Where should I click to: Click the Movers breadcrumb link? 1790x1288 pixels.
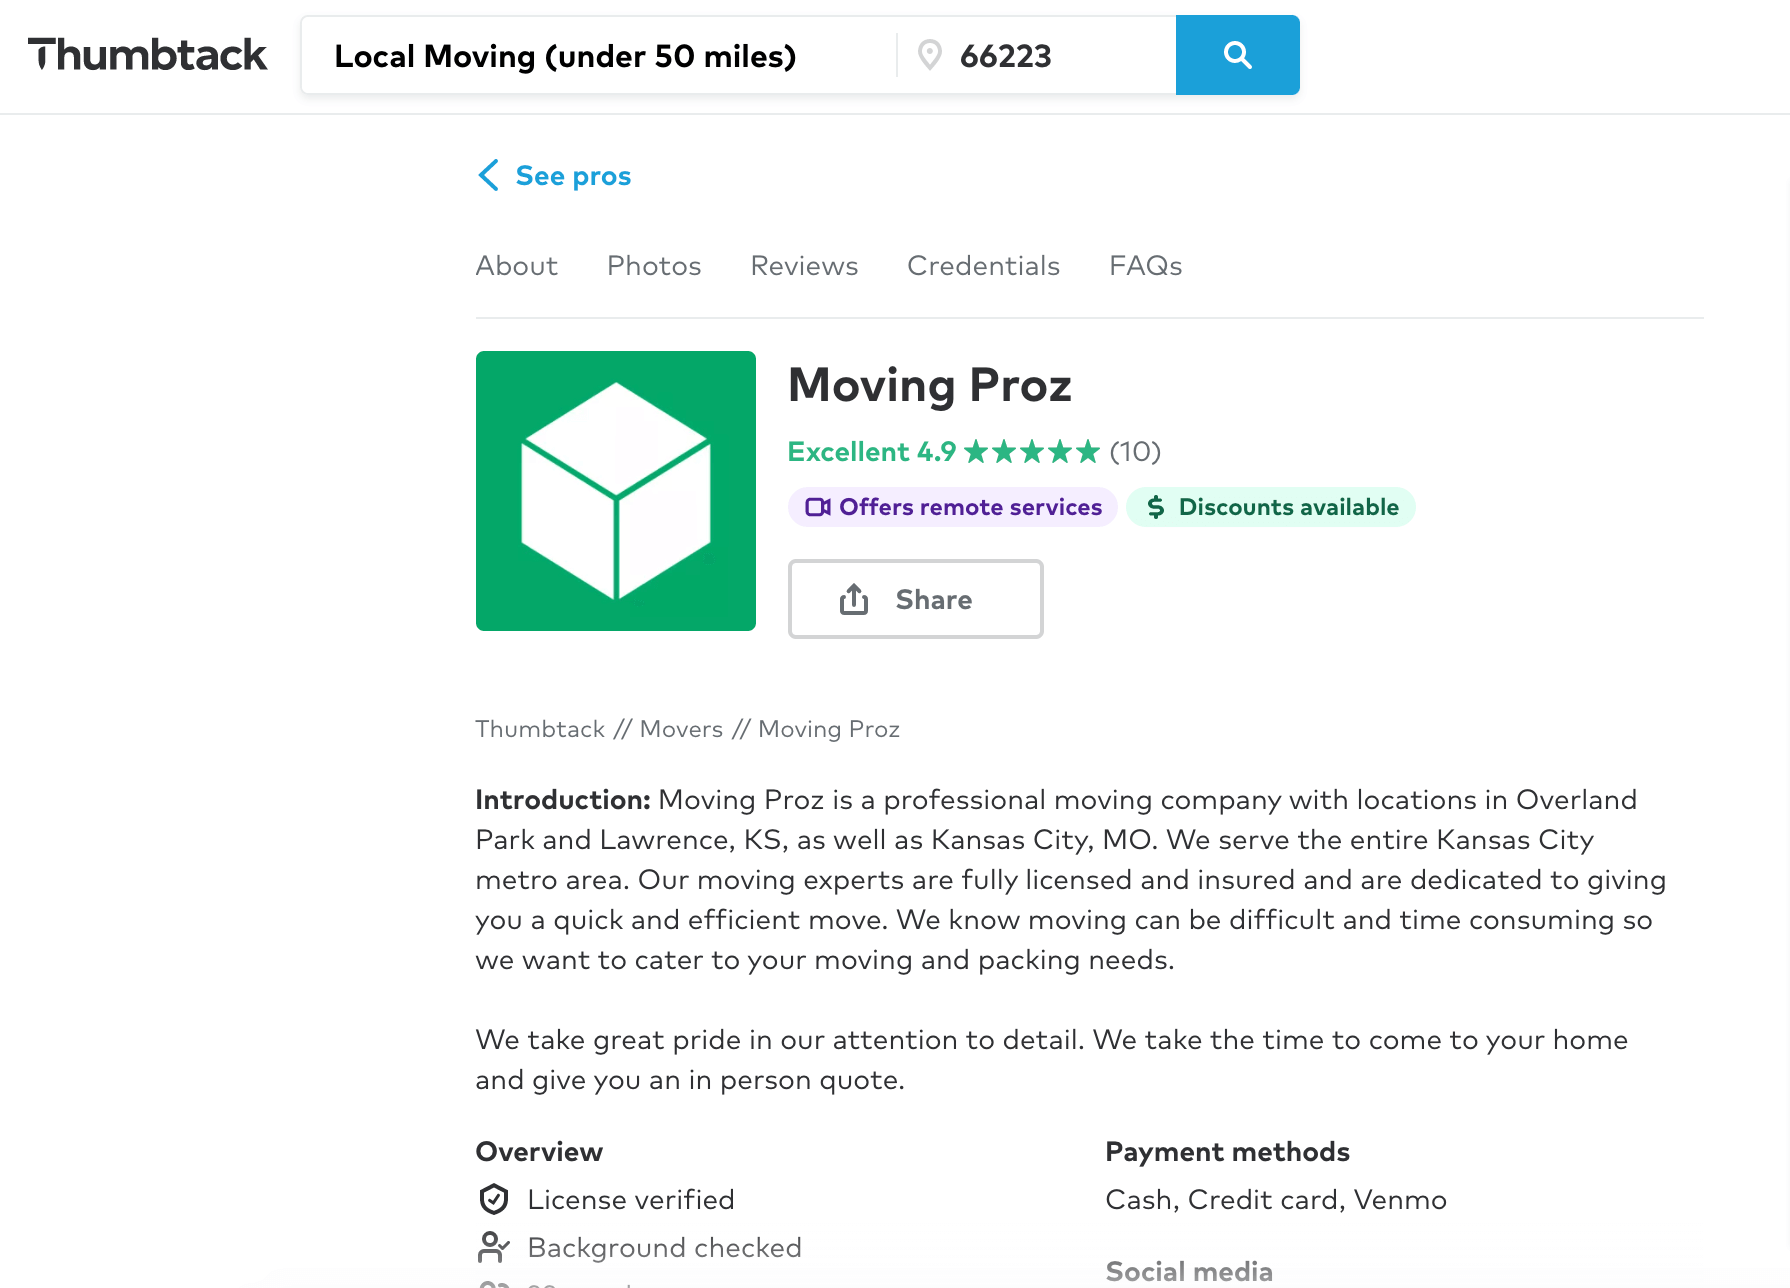pos(681,729)
